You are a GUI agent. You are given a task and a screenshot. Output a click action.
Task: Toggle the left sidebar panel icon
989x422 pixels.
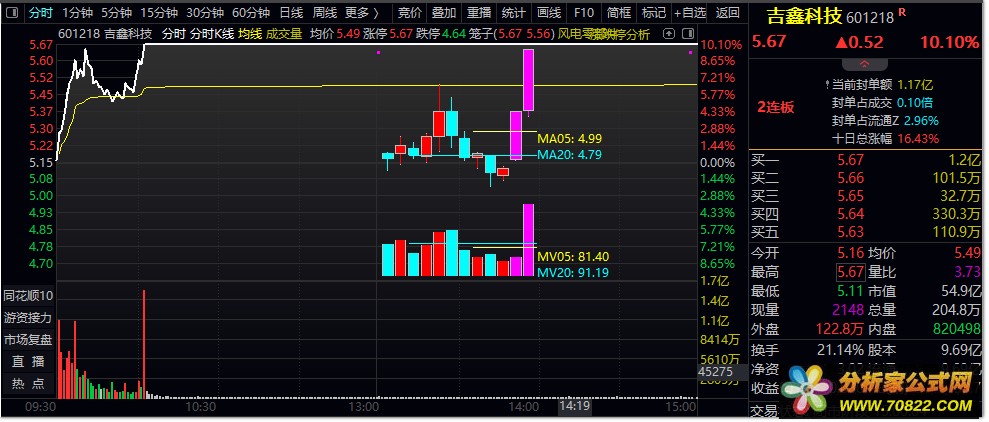point(12,12)
